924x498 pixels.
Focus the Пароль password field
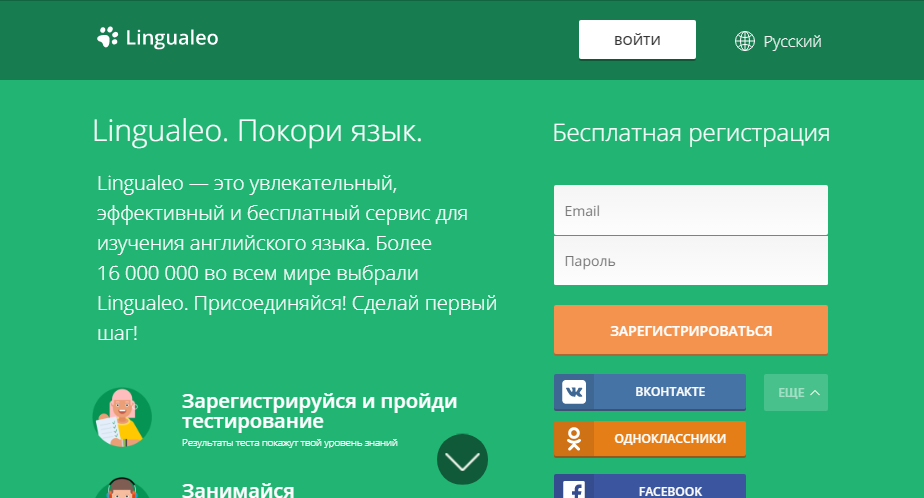point(691,260)
